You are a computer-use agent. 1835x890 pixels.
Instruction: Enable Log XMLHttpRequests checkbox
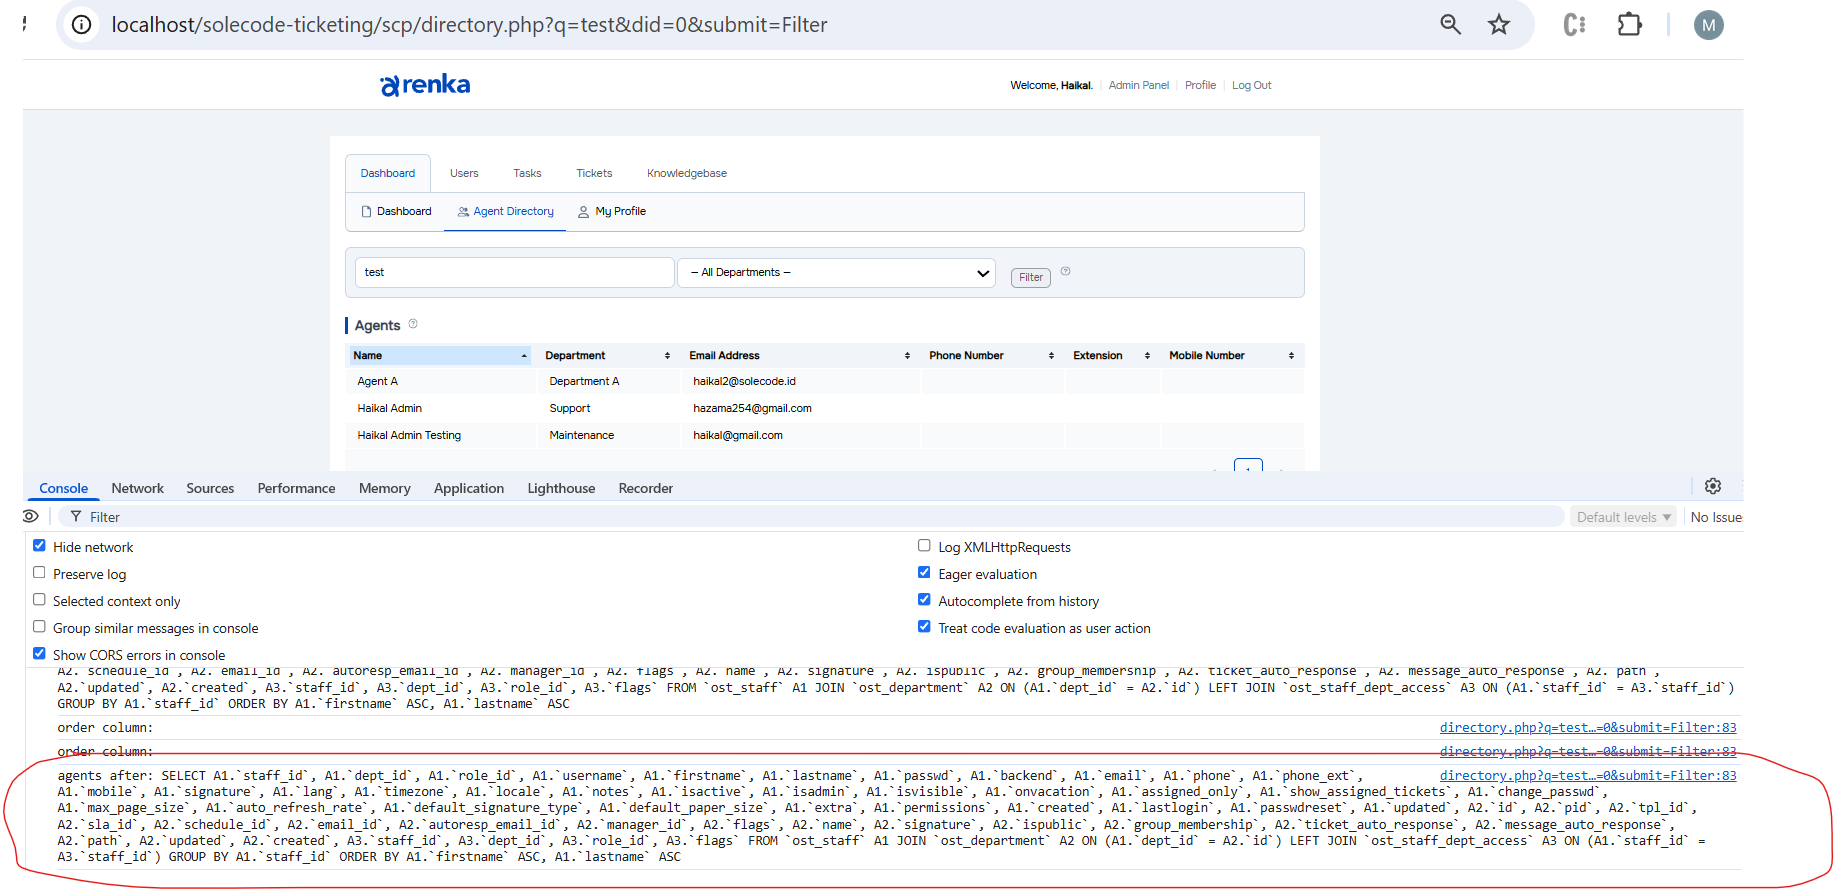tap(924, 546)
